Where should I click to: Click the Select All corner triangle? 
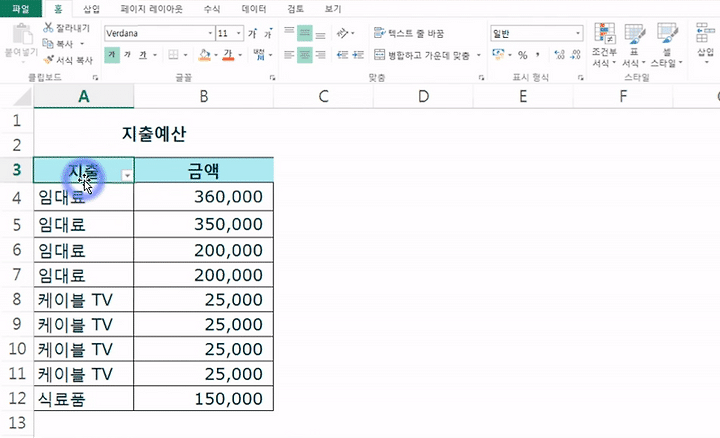[x=21, y=97]
